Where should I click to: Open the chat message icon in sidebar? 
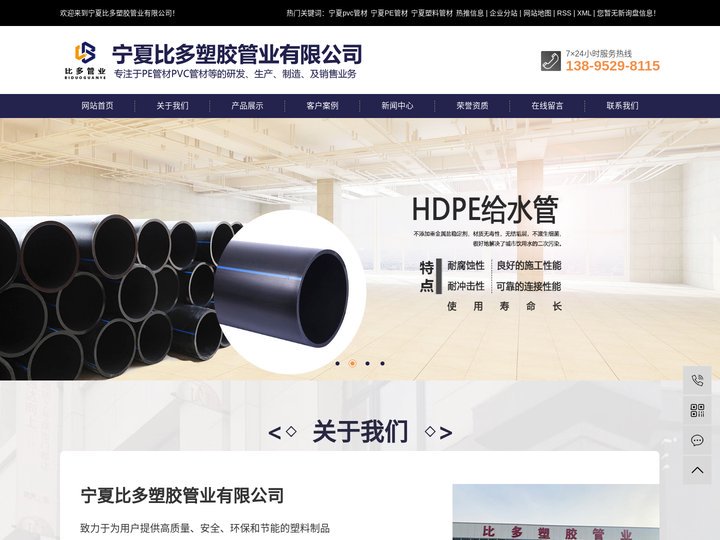(x=697, y=440)
